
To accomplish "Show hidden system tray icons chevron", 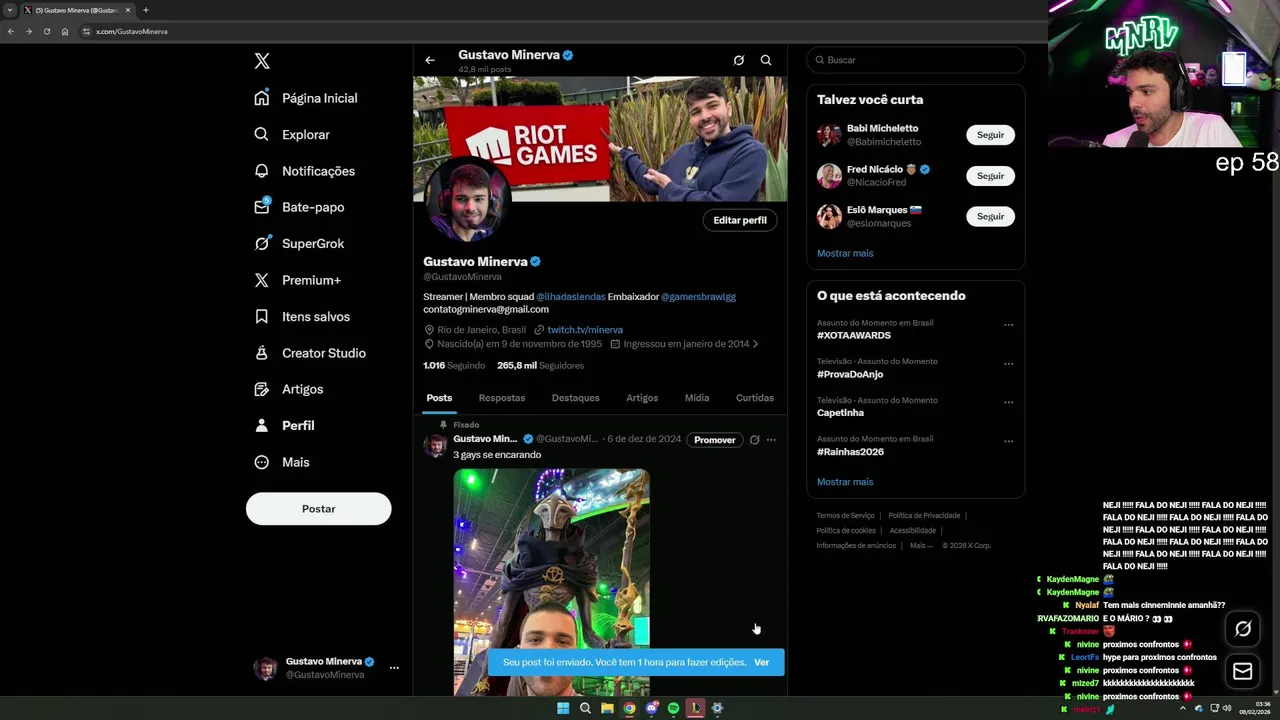I will point(1183,708).
